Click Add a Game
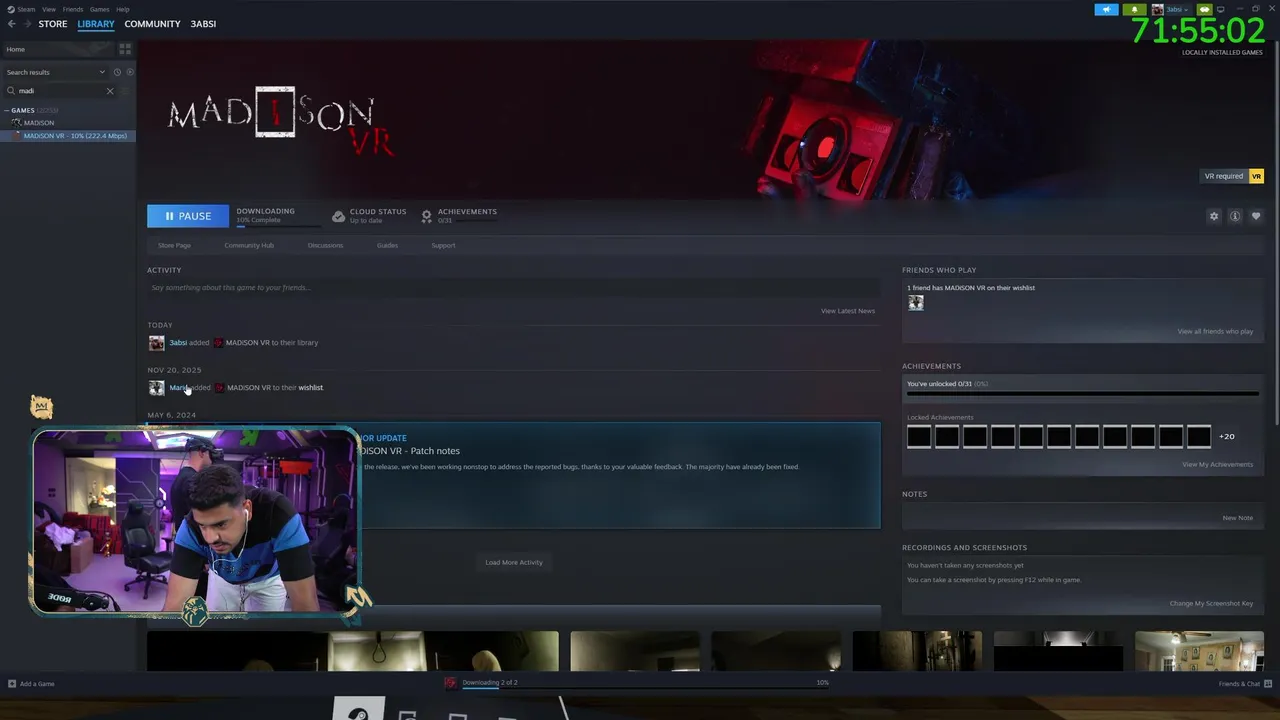 pos(31,684)
